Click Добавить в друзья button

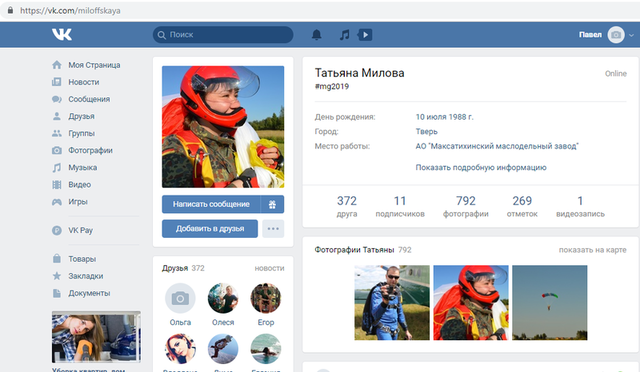click(210, 229)
